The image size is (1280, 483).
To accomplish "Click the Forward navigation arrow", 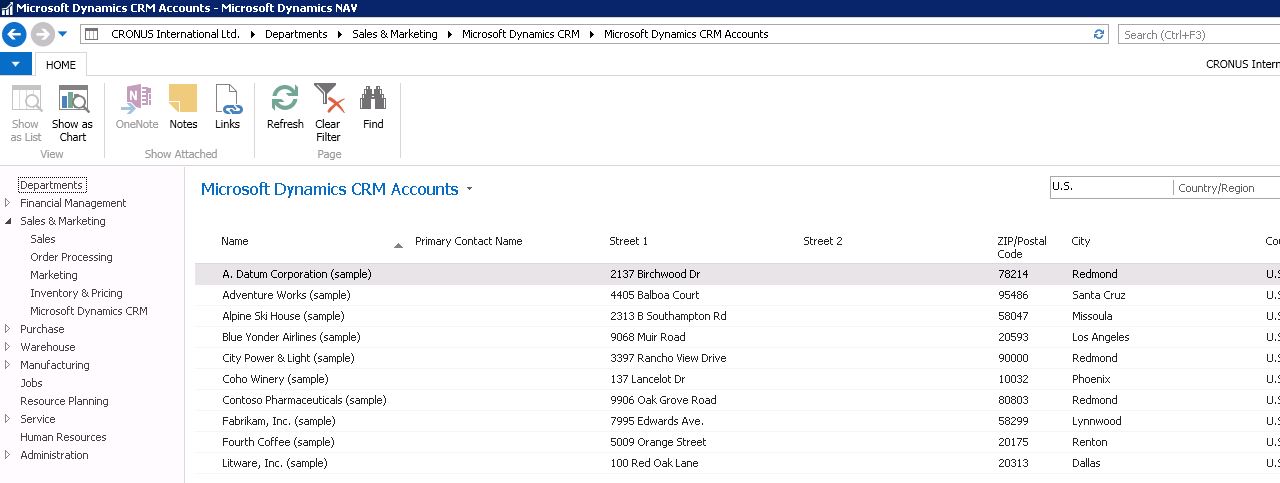I will [42, 34].
